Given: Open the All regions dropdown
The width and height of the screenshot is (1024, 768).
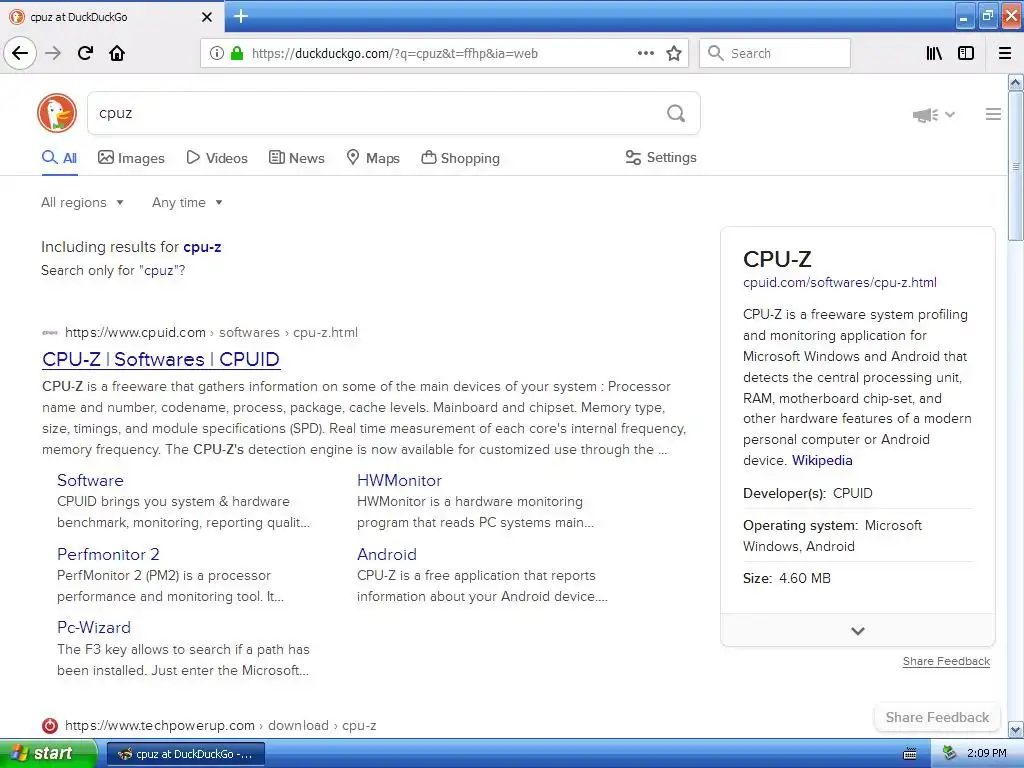Looking at the screenshot, I should click(x=82, y=202).
